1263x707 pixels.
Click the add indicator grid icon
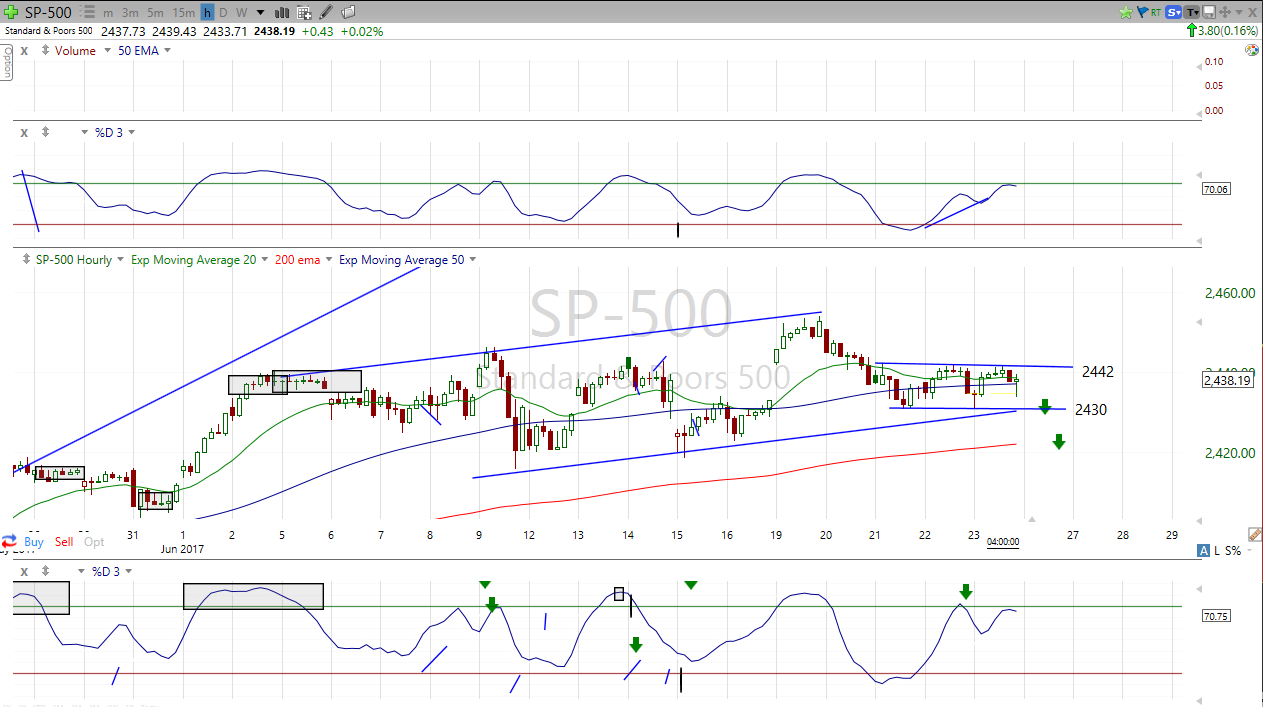[305, 13]
